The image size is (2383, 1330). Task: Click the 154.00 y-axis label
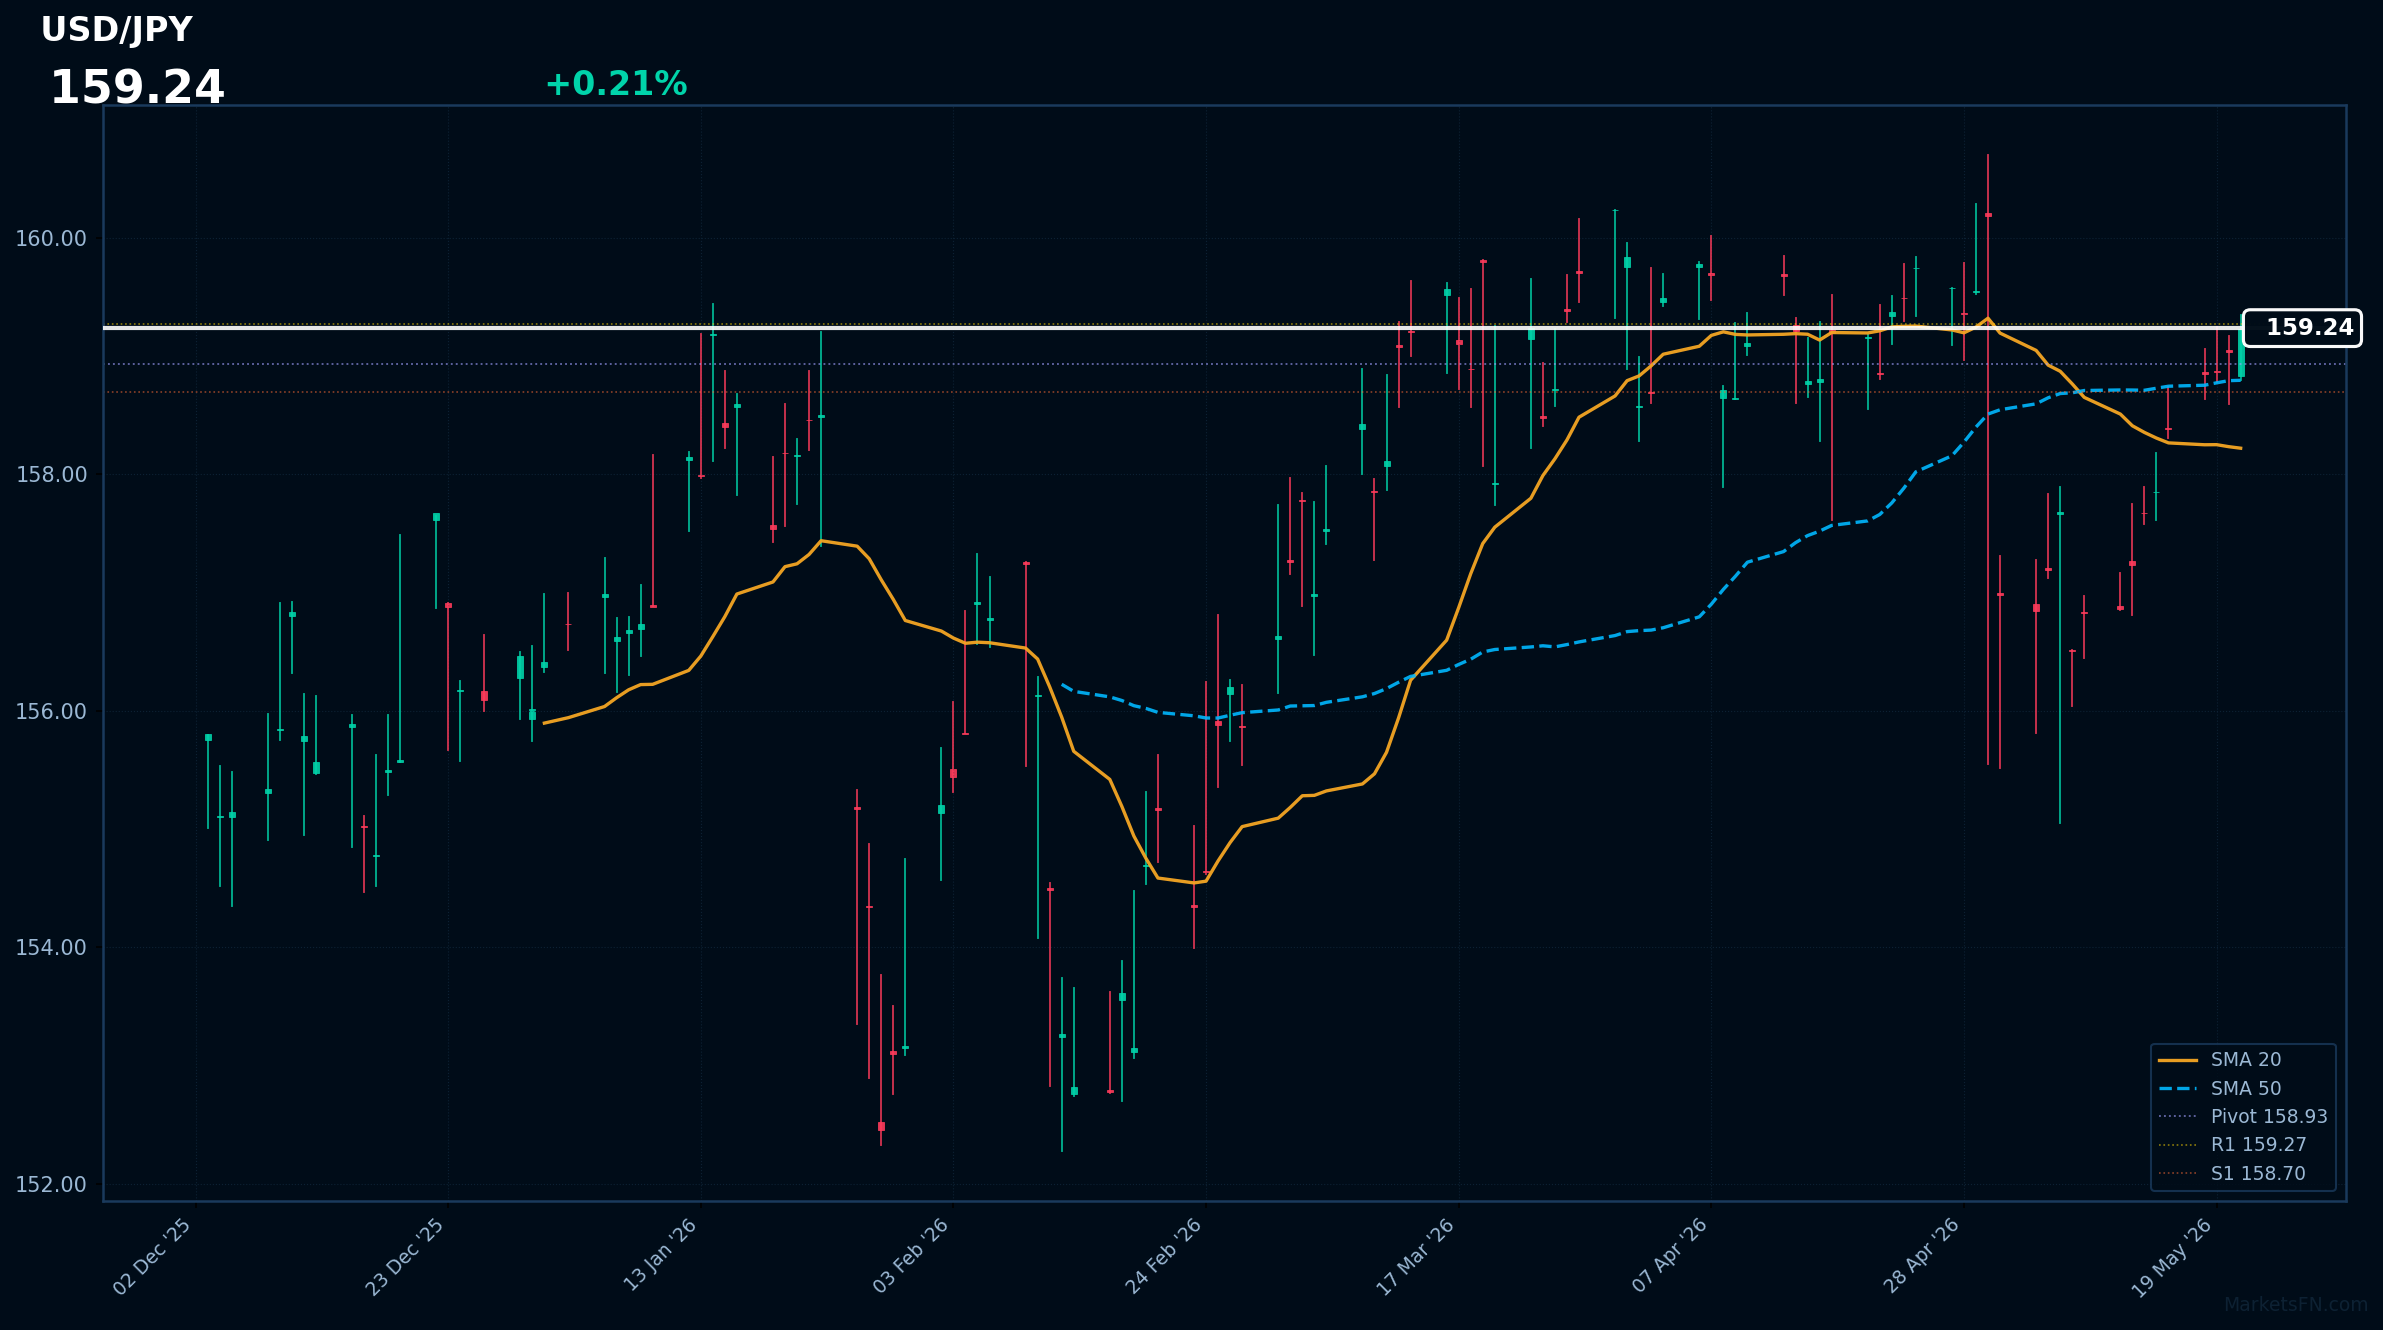pos(51,948)
